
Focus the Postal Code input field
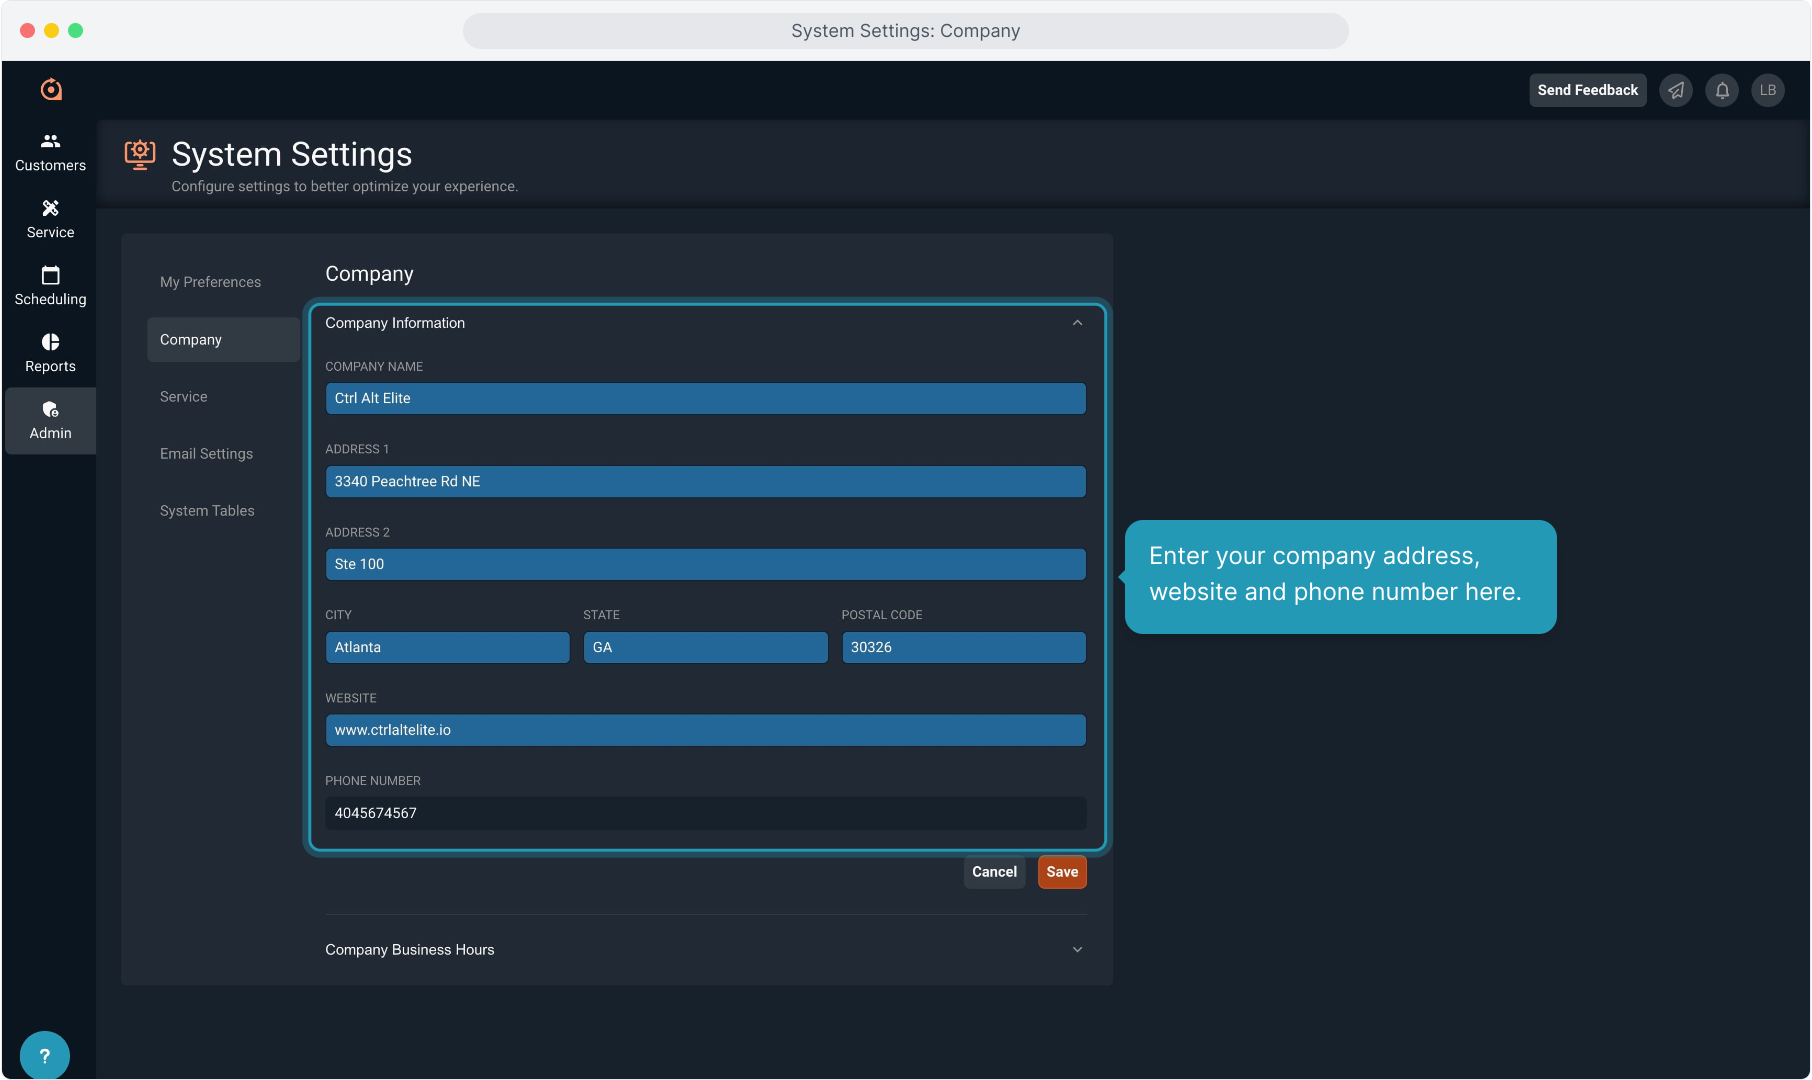point(963,647)
